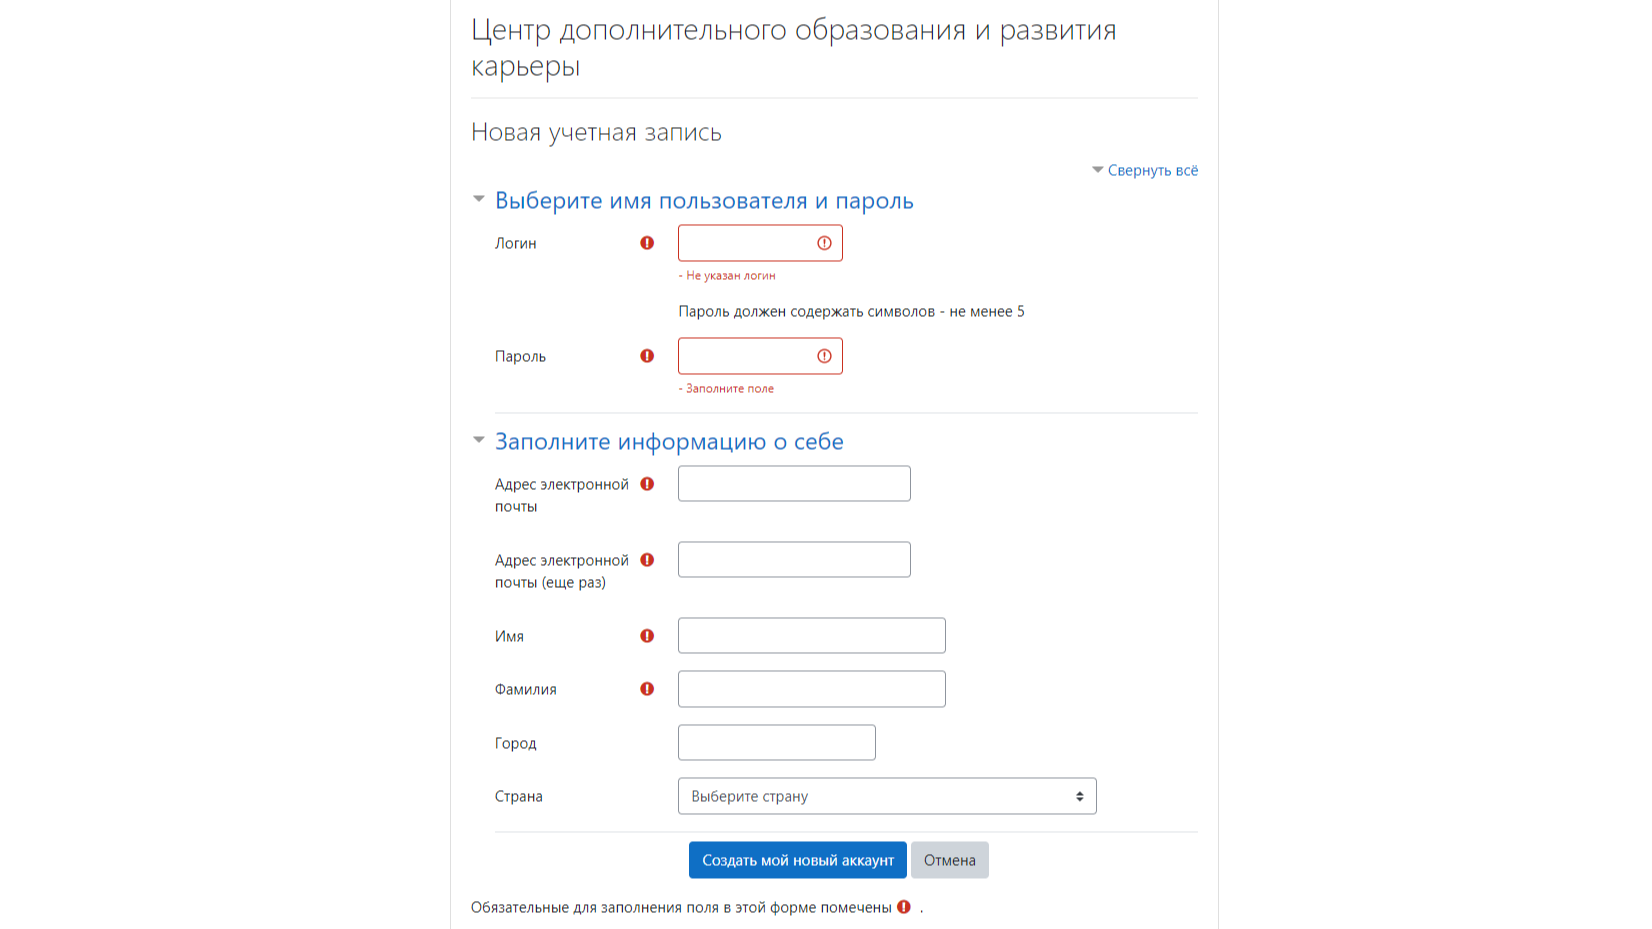This screenshot has width=1652, height=929.
Task: Click the required icon beside Имя
Action: coord(647,636)
